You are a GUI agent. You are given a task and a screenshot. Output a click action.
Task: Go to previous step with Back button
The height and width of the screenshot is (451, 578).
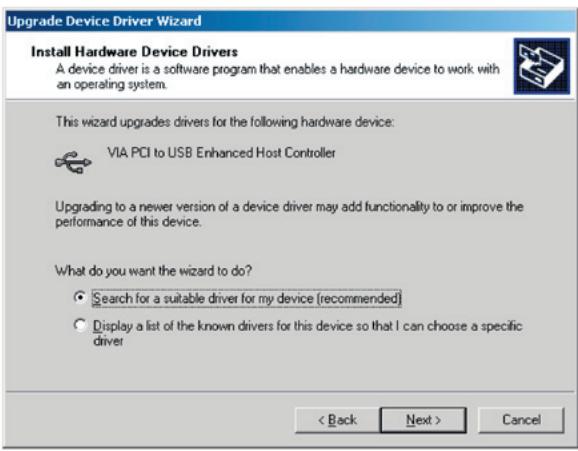(337, 420)
